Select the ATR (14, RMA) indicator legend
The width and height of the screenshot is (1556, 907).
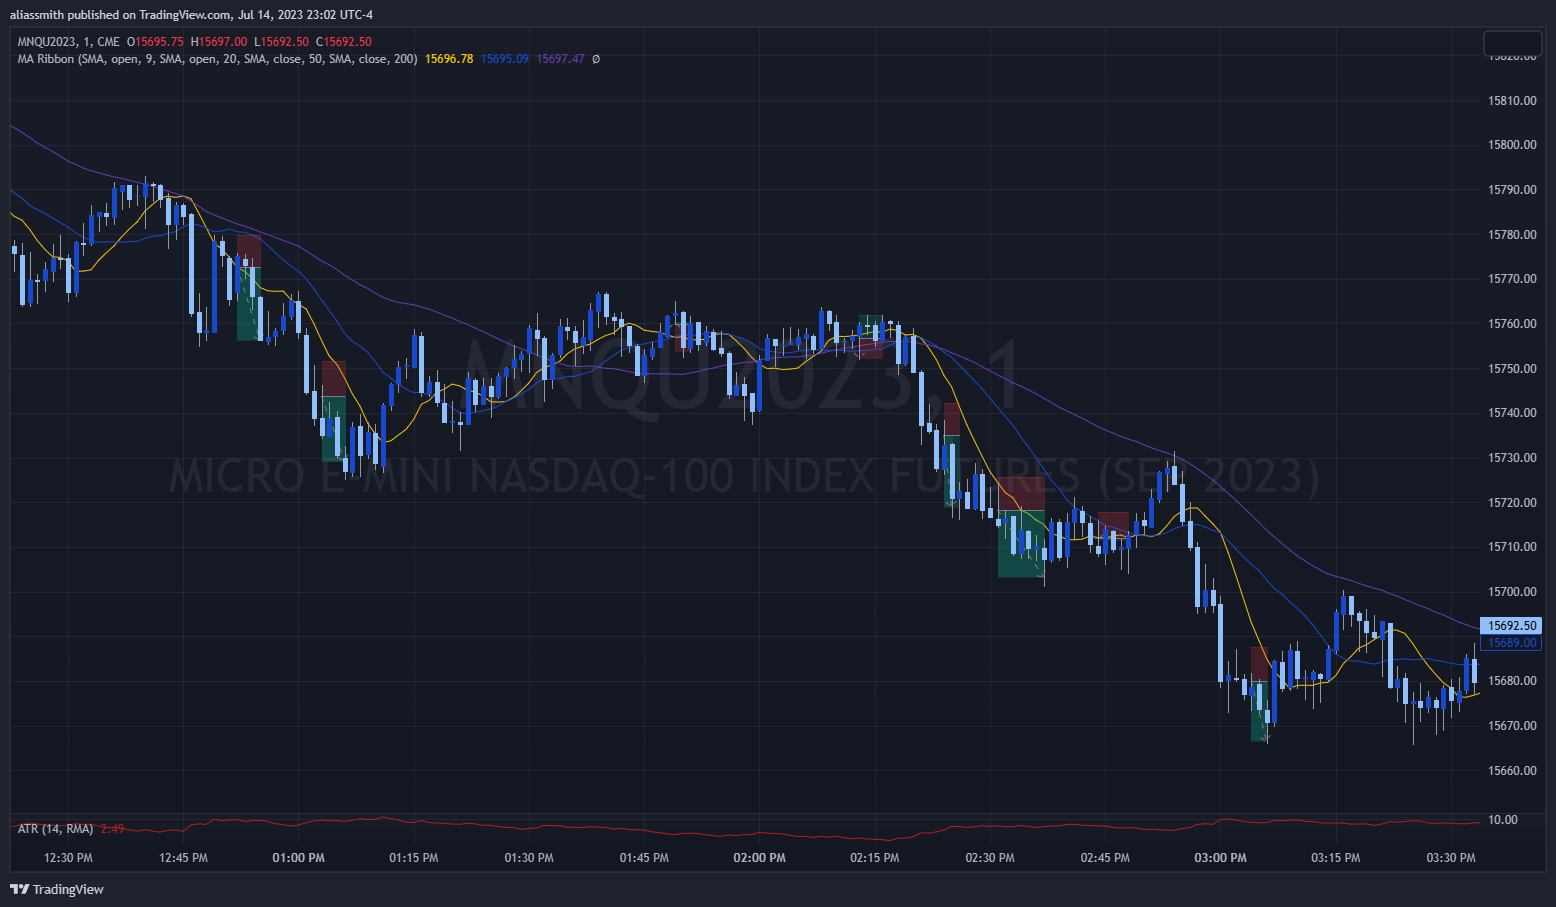click(x=55, y=829)
